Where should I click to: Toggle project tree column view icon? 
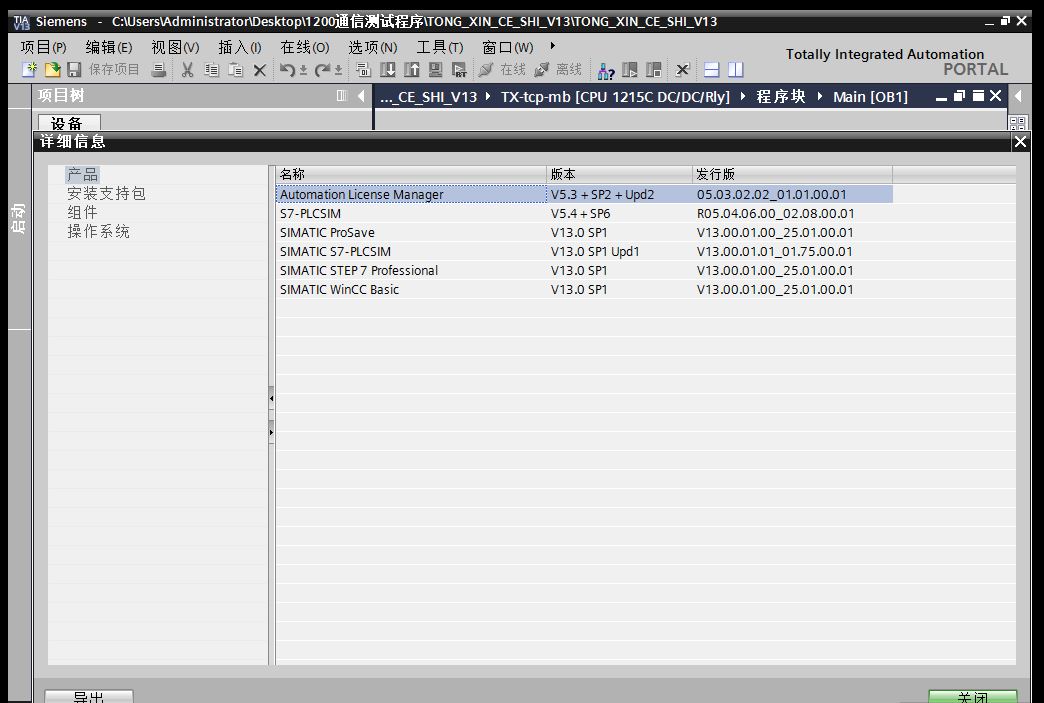342,96
